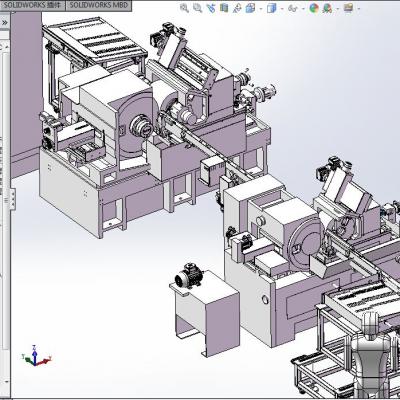400x400 pixels.
Task: Activate the Previous View icon
Action: [211, 8]
